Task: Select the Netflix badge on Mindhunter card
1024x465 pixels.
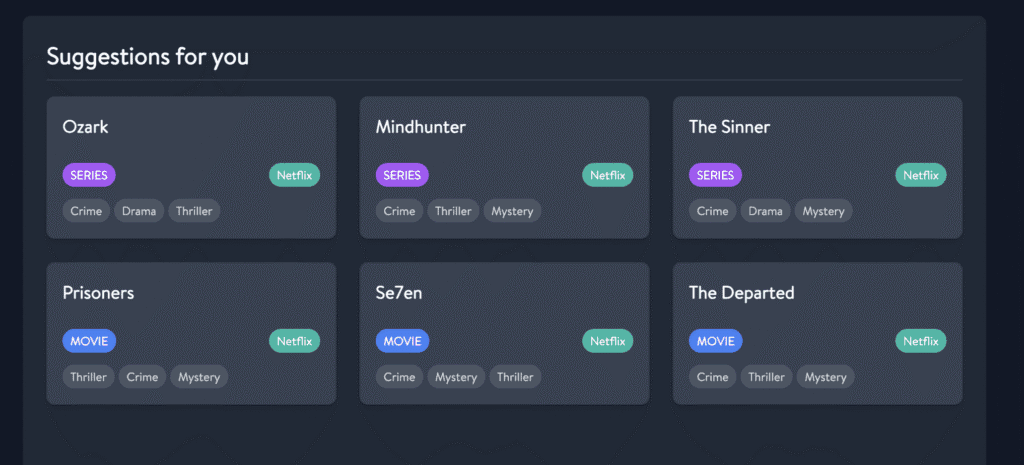Action: 607,175
